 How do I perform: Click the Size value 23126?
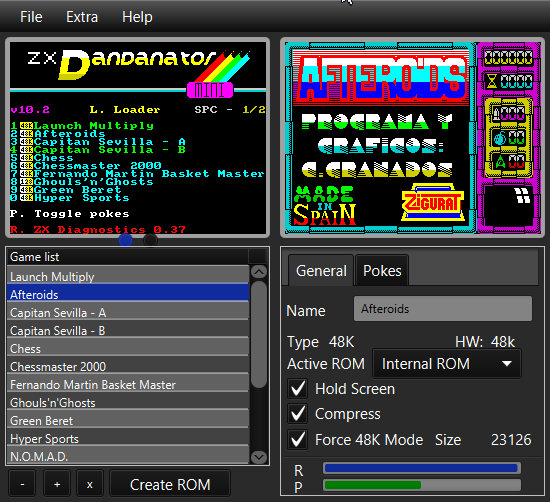[511, 440]
